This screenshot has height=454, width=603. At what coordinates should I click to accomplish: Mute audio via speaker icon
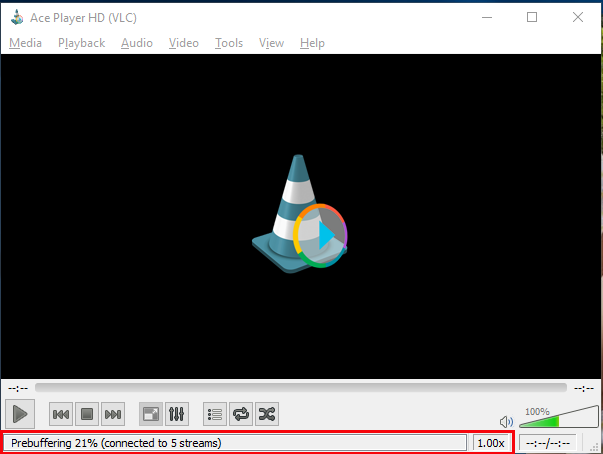[506, 422]
